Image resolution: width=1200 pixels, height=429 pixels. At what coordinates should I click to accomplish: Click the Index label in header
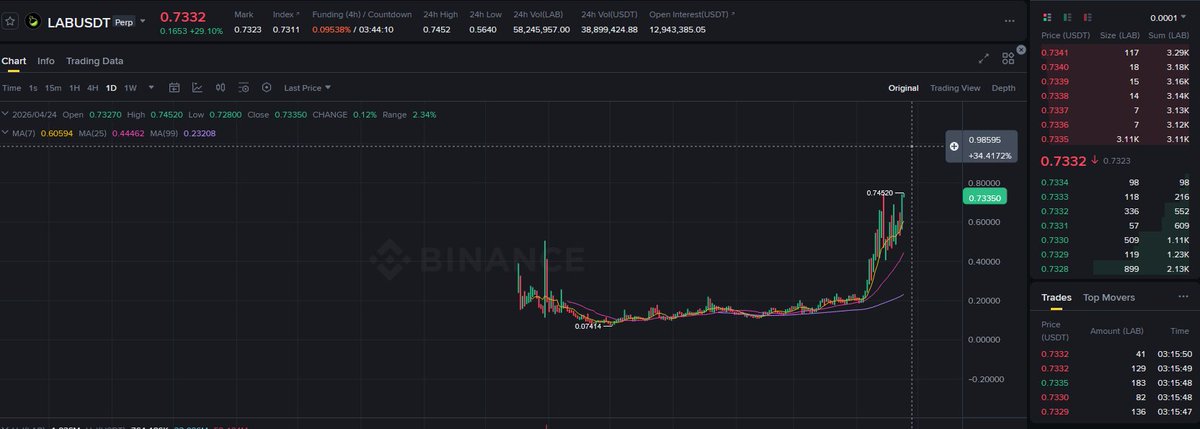point(285,15)
